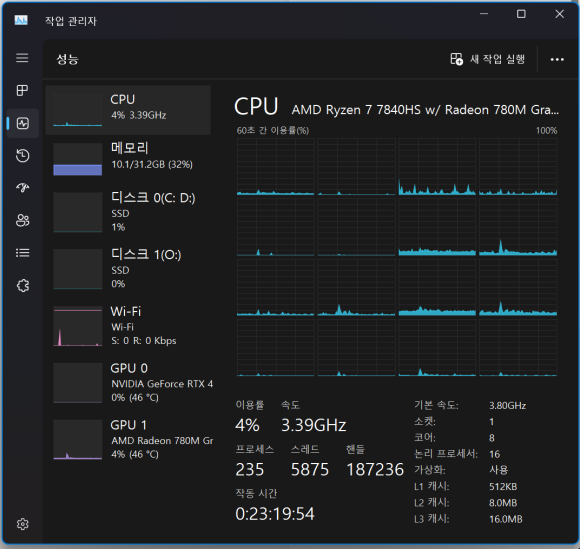Select 디스크 1(O:) item

click(x=128, y=269)
